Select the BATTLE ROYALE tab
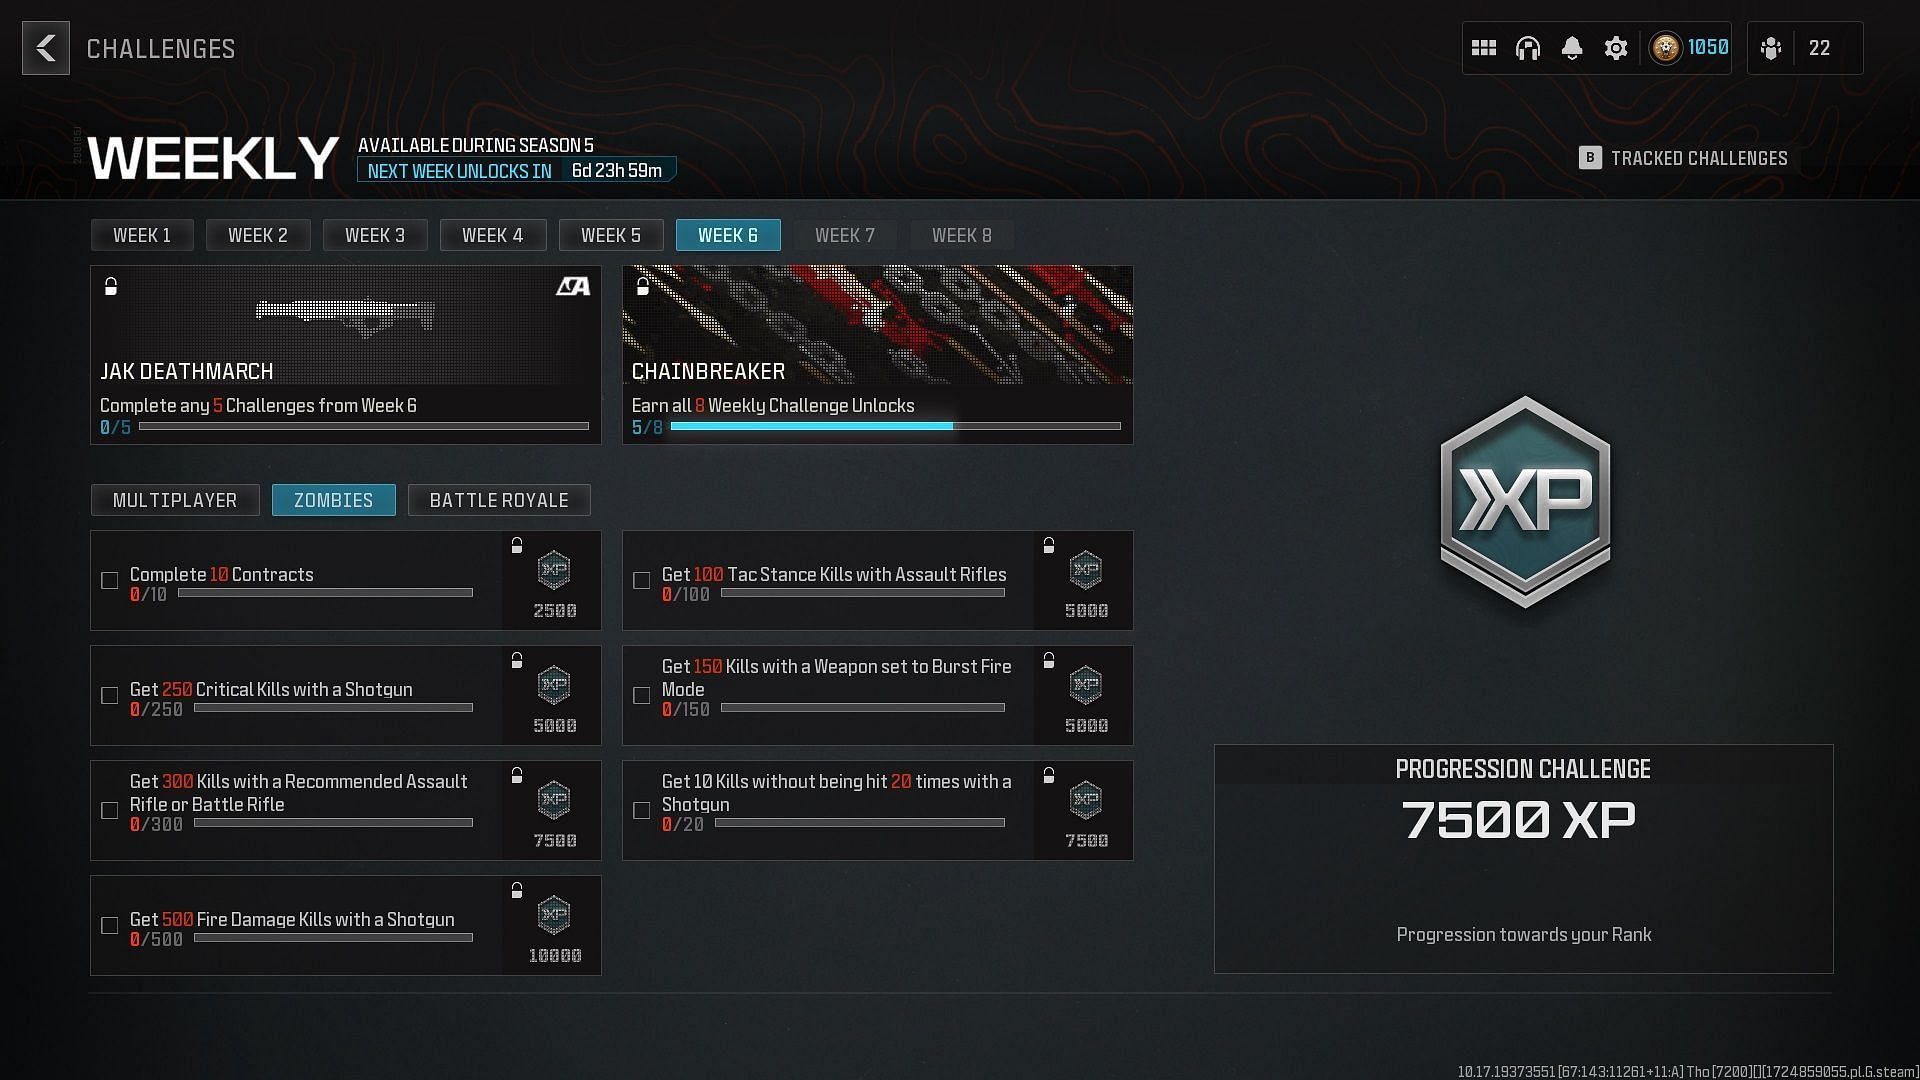Viewport: 1920px width, 1080px height. click(498, 500)
